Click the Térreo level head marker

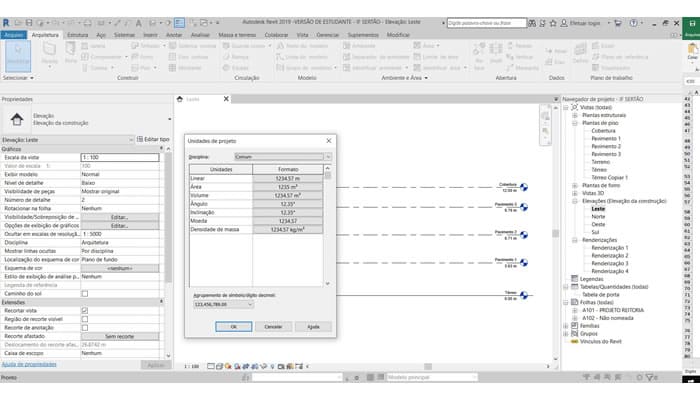(524, 295)
